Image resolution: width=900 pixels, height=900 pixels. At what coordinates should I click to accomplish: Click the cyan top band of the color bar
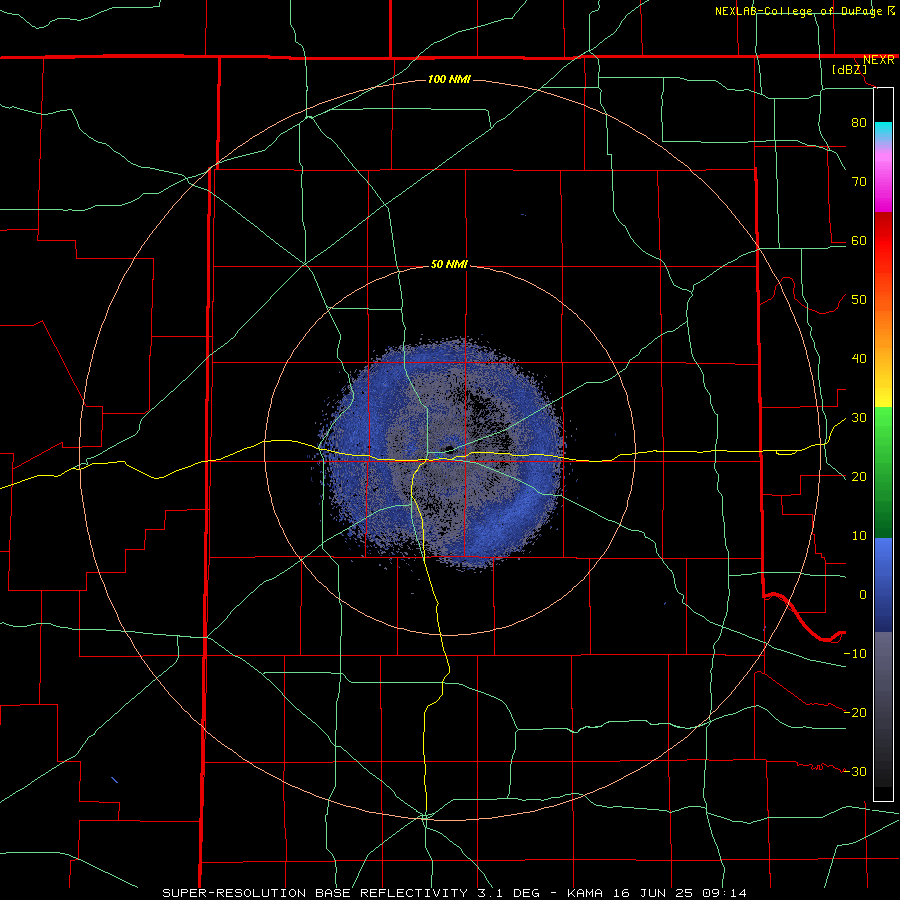pyautogui.click(x=883, y=132)
